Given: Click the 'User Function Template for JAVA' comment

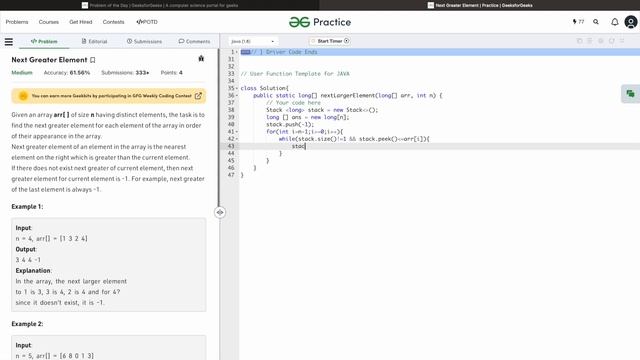Looking at the screenshot, I should click(295, 74).
